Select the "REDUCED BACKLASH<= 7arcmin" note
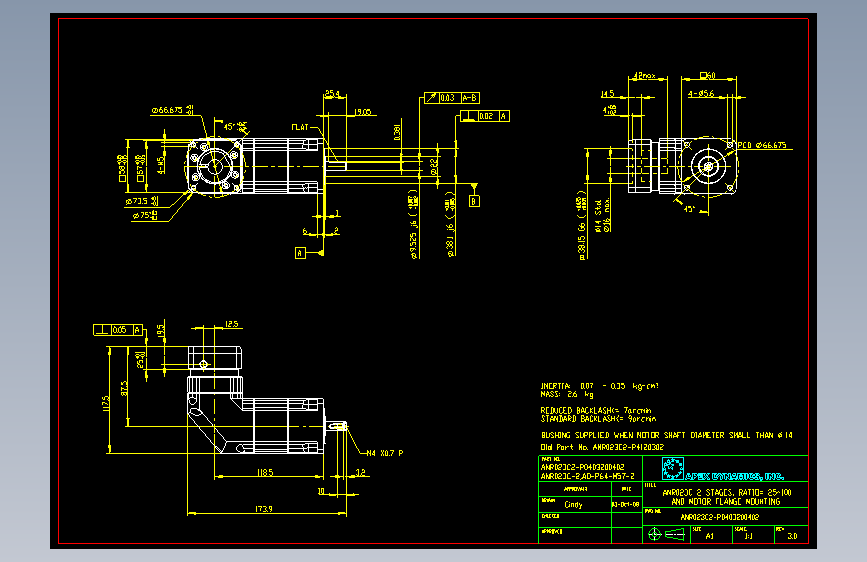 (596, 410)
